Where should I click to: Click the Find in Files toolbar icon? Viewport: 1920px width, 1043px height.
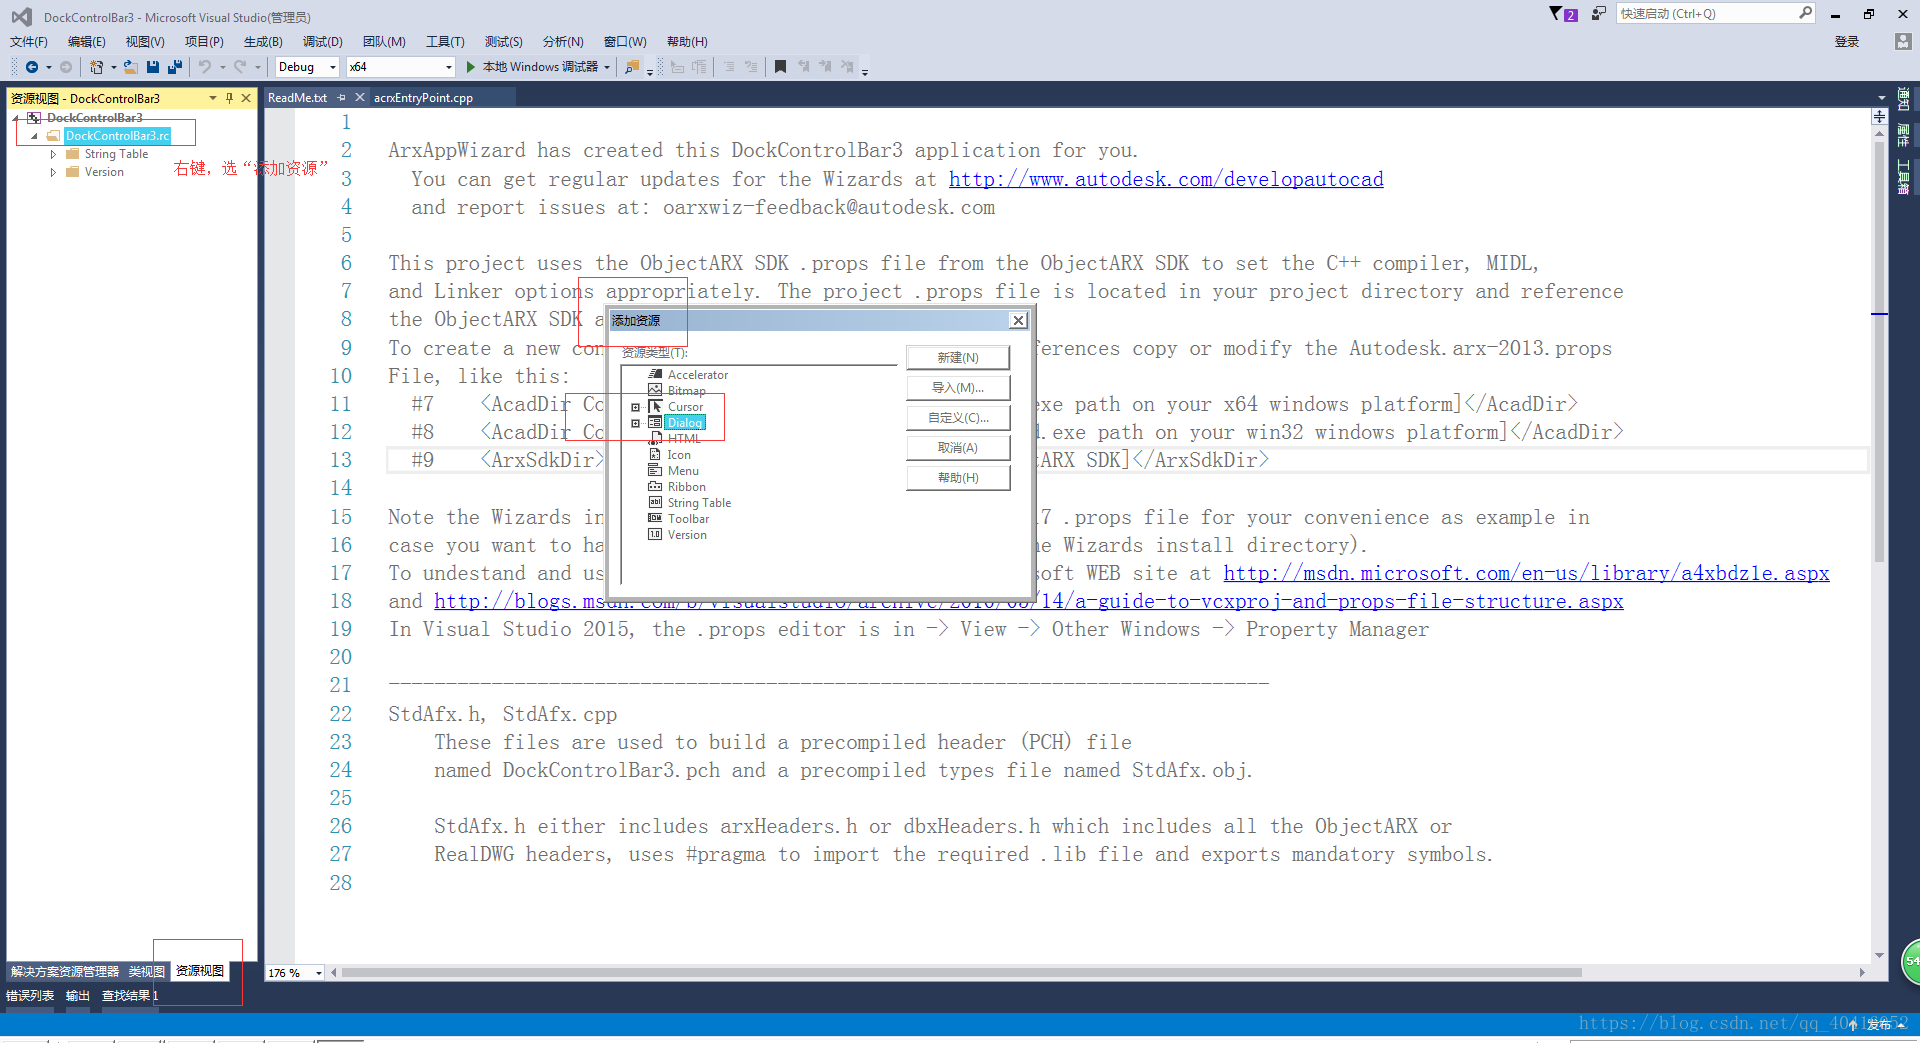(632, 67)
